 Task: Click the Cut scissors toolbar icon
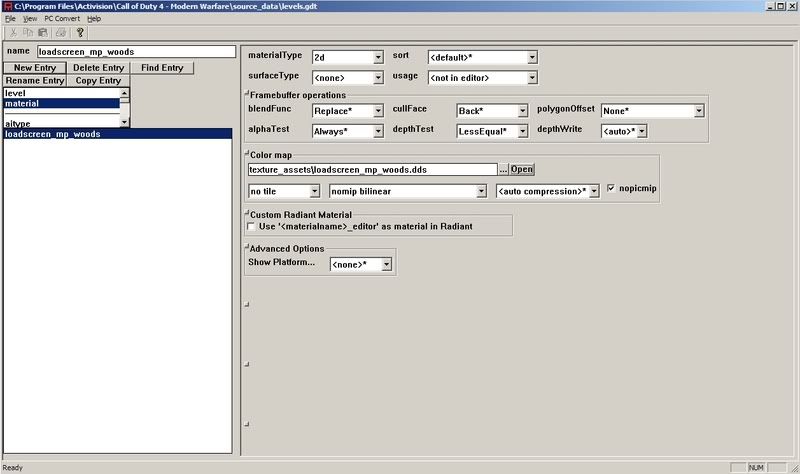pos(13,32)
